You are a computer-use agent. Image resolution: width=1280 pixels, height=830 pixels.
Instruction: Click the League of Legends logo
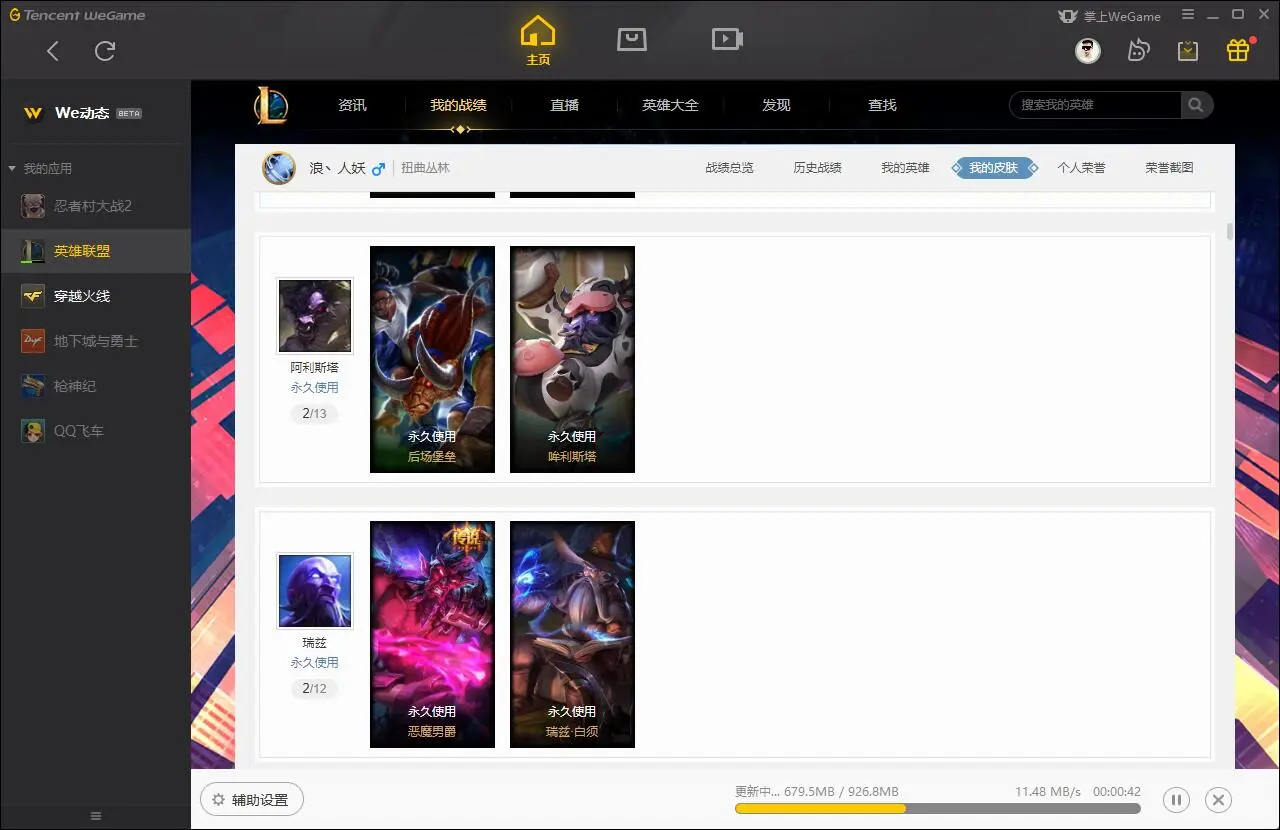click(270, 105)
